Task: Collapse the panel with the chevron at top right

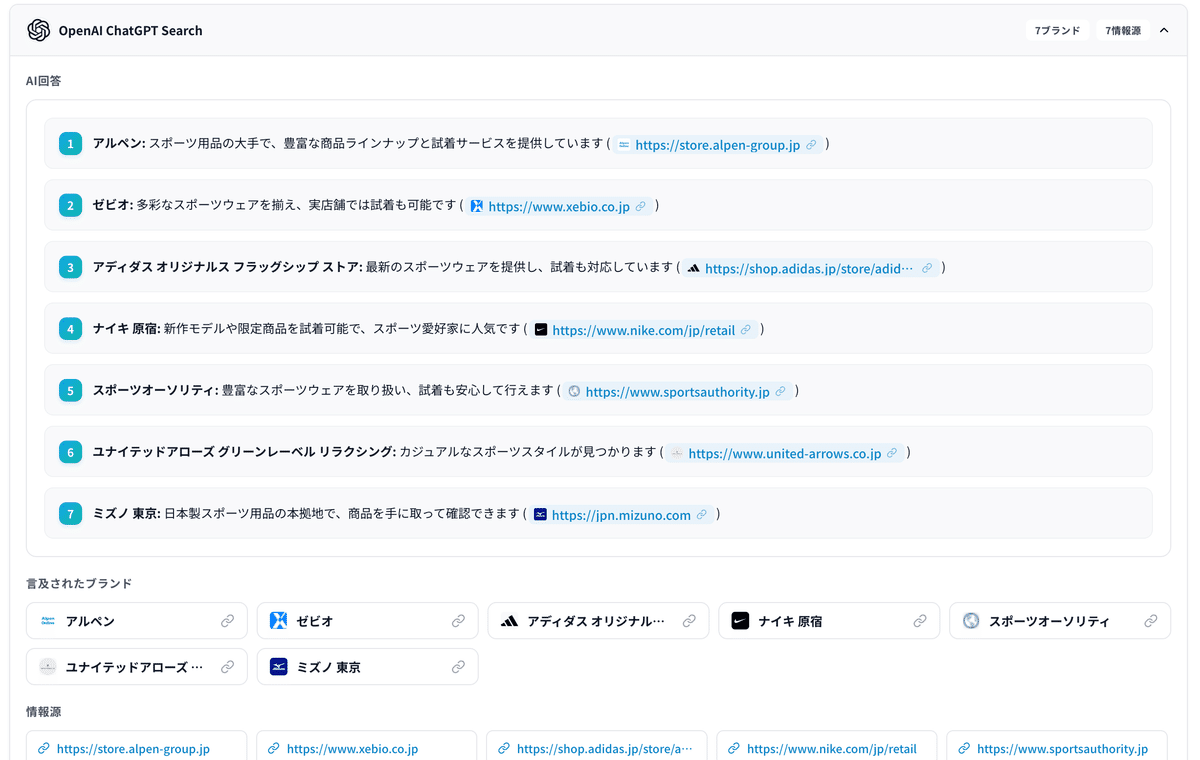Action: click(1164, 30)
